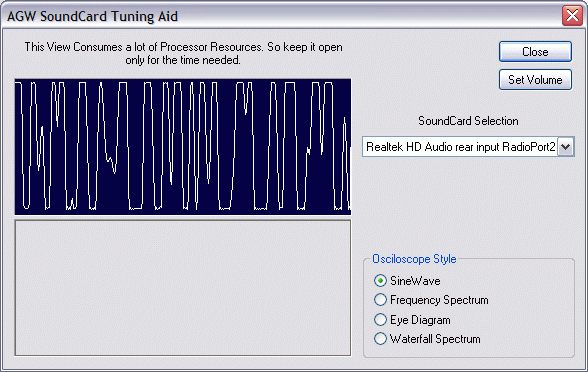This screenshot has height=372, width=588.
Task: Click the SoundCard Selection label
Action: point(468,121)
